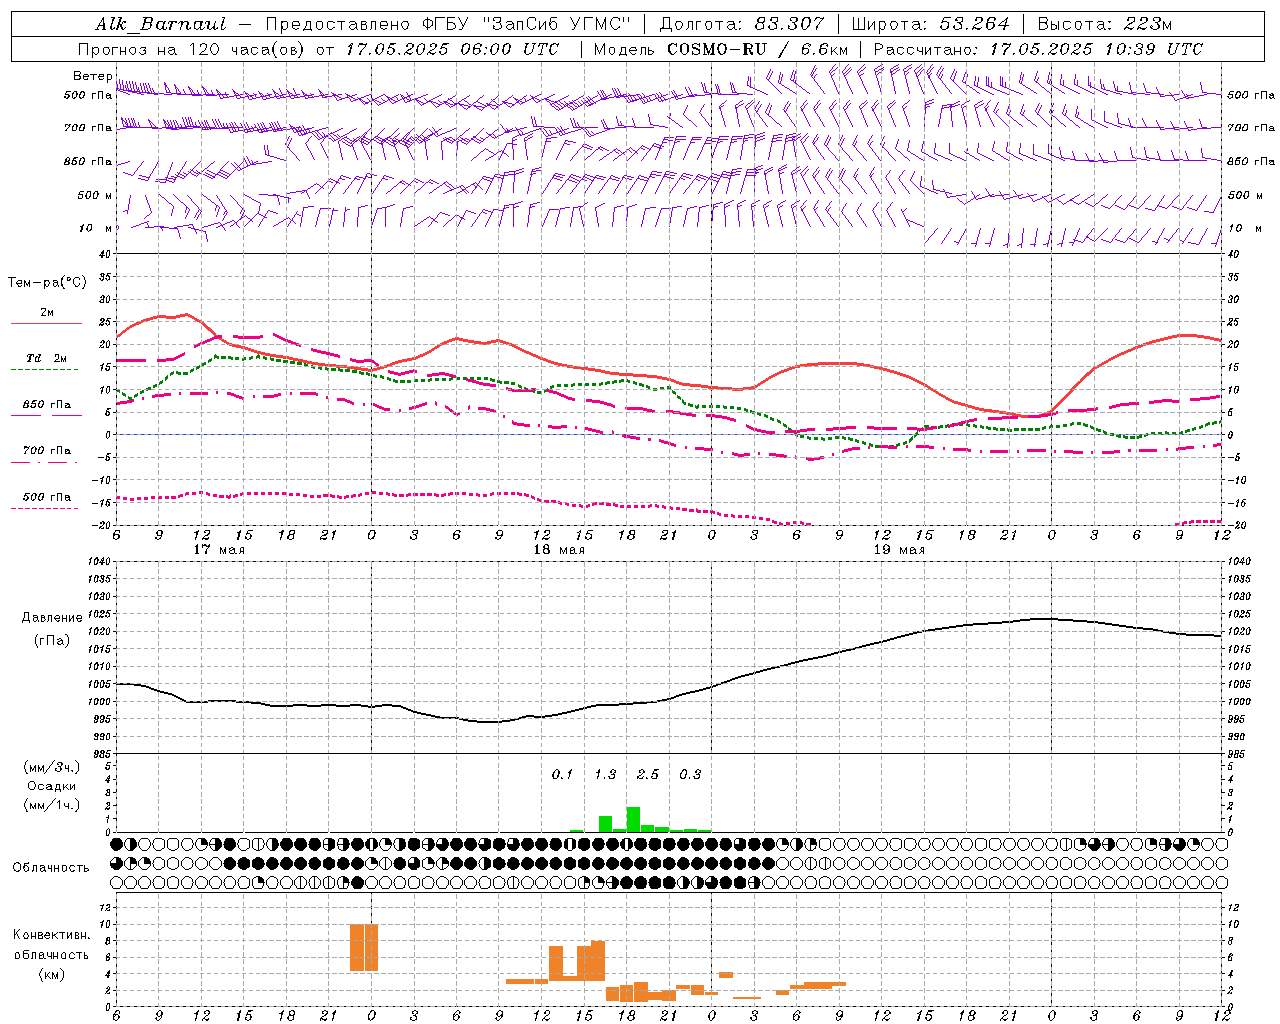Click the precipitation amount 0.1
The width and height of the screenshot is (1280, 1024).
[562, 775]
